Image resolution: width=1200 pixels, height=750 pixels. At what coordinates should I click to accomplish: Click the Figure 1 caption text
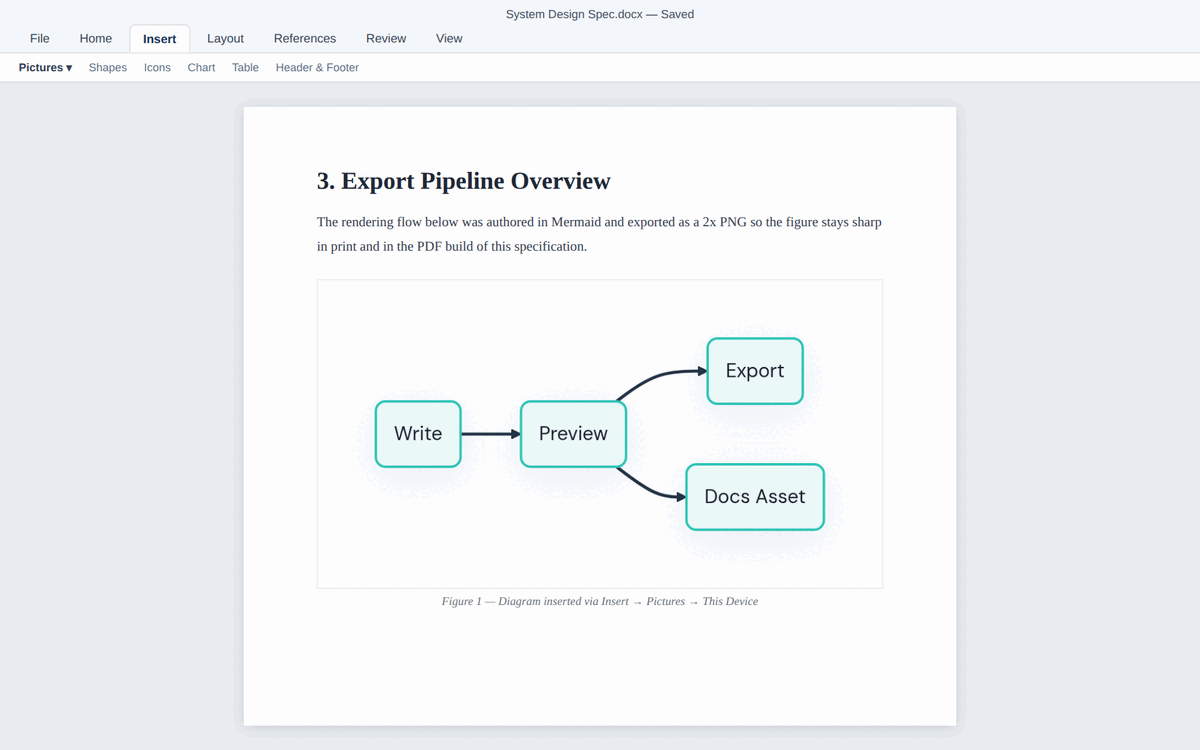coord(600,601)
